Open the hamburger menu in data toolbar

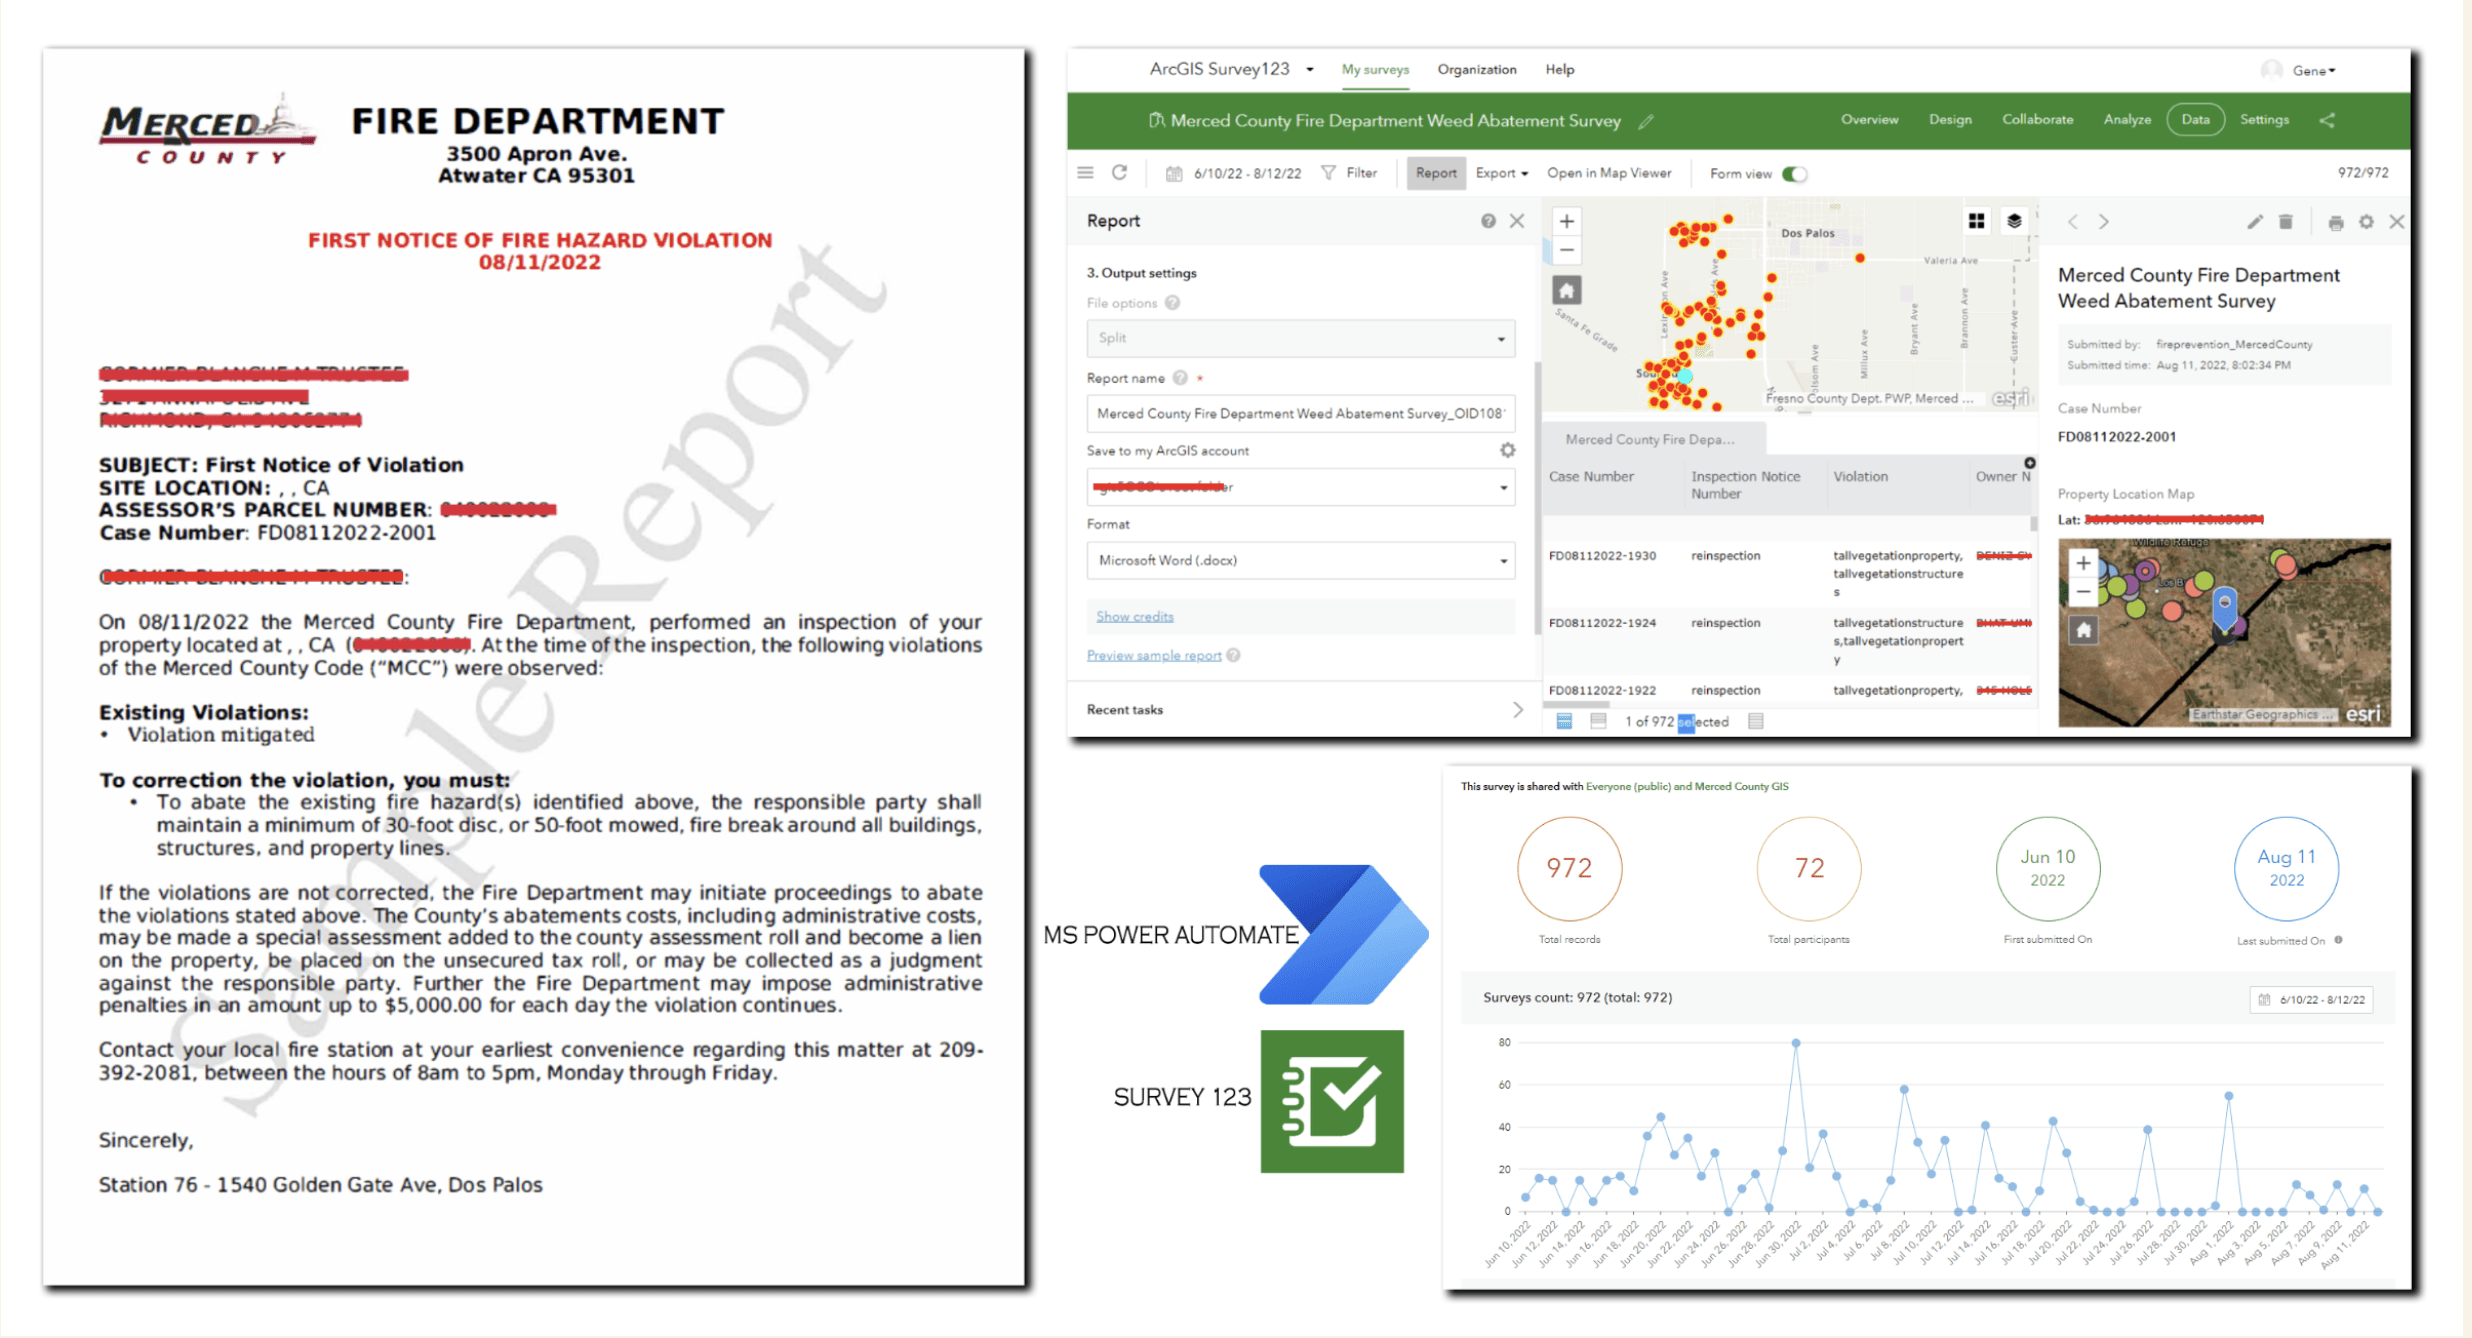click(1085, 173)
